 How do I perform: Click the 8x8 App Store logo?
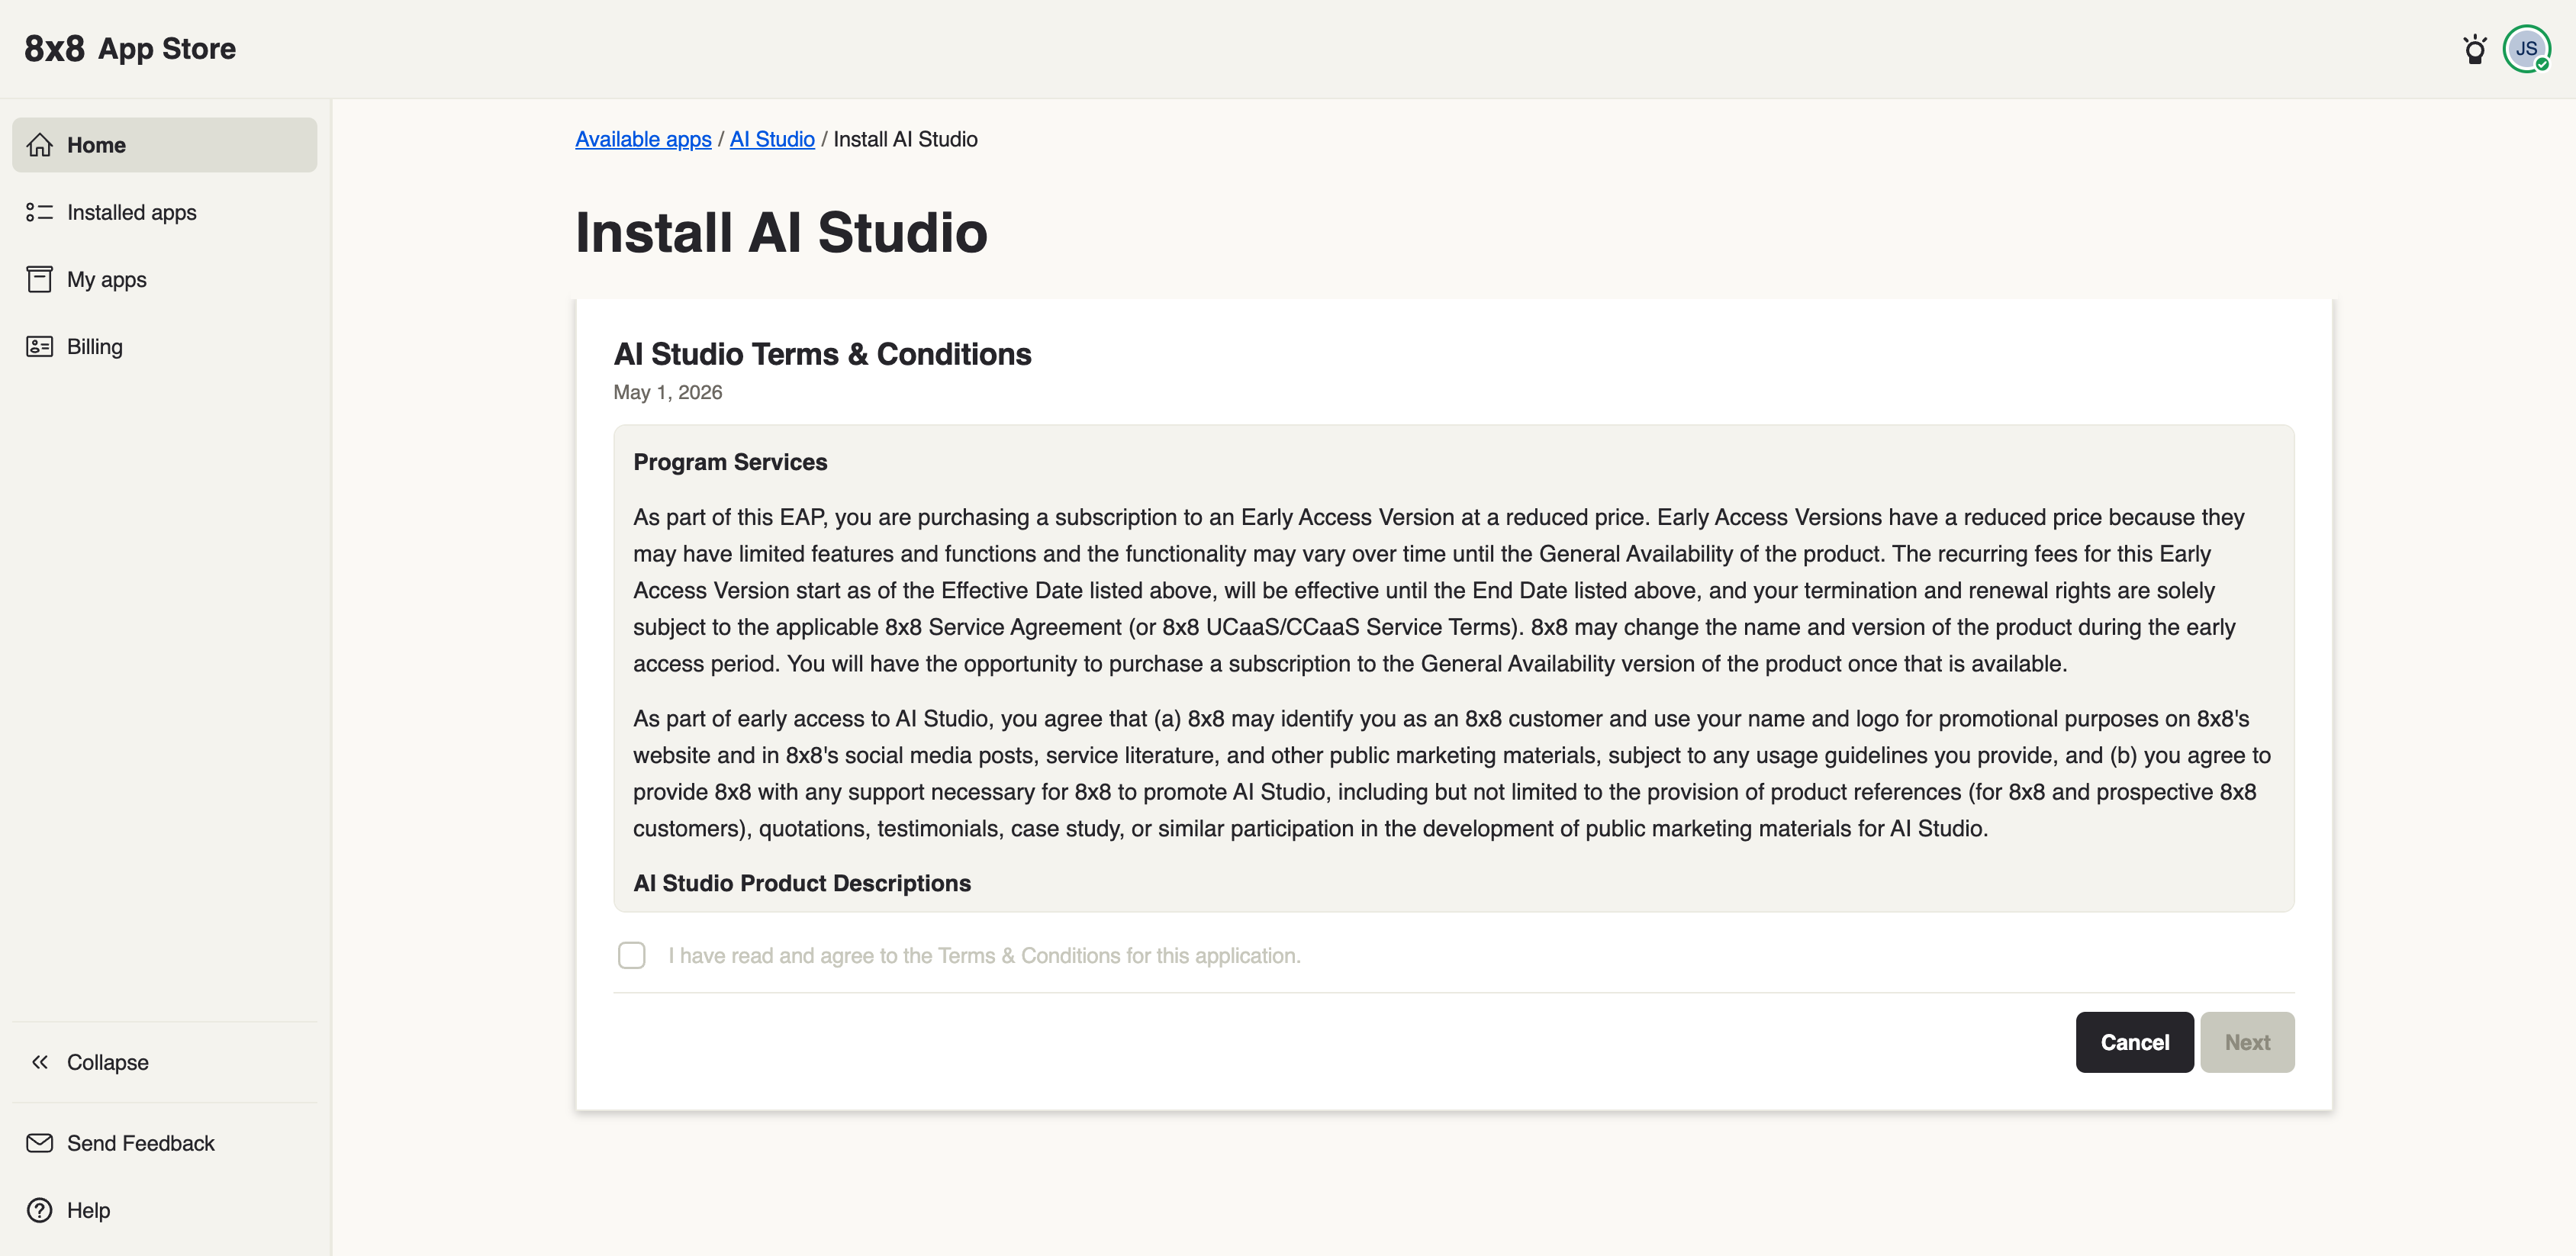[130, 49]
